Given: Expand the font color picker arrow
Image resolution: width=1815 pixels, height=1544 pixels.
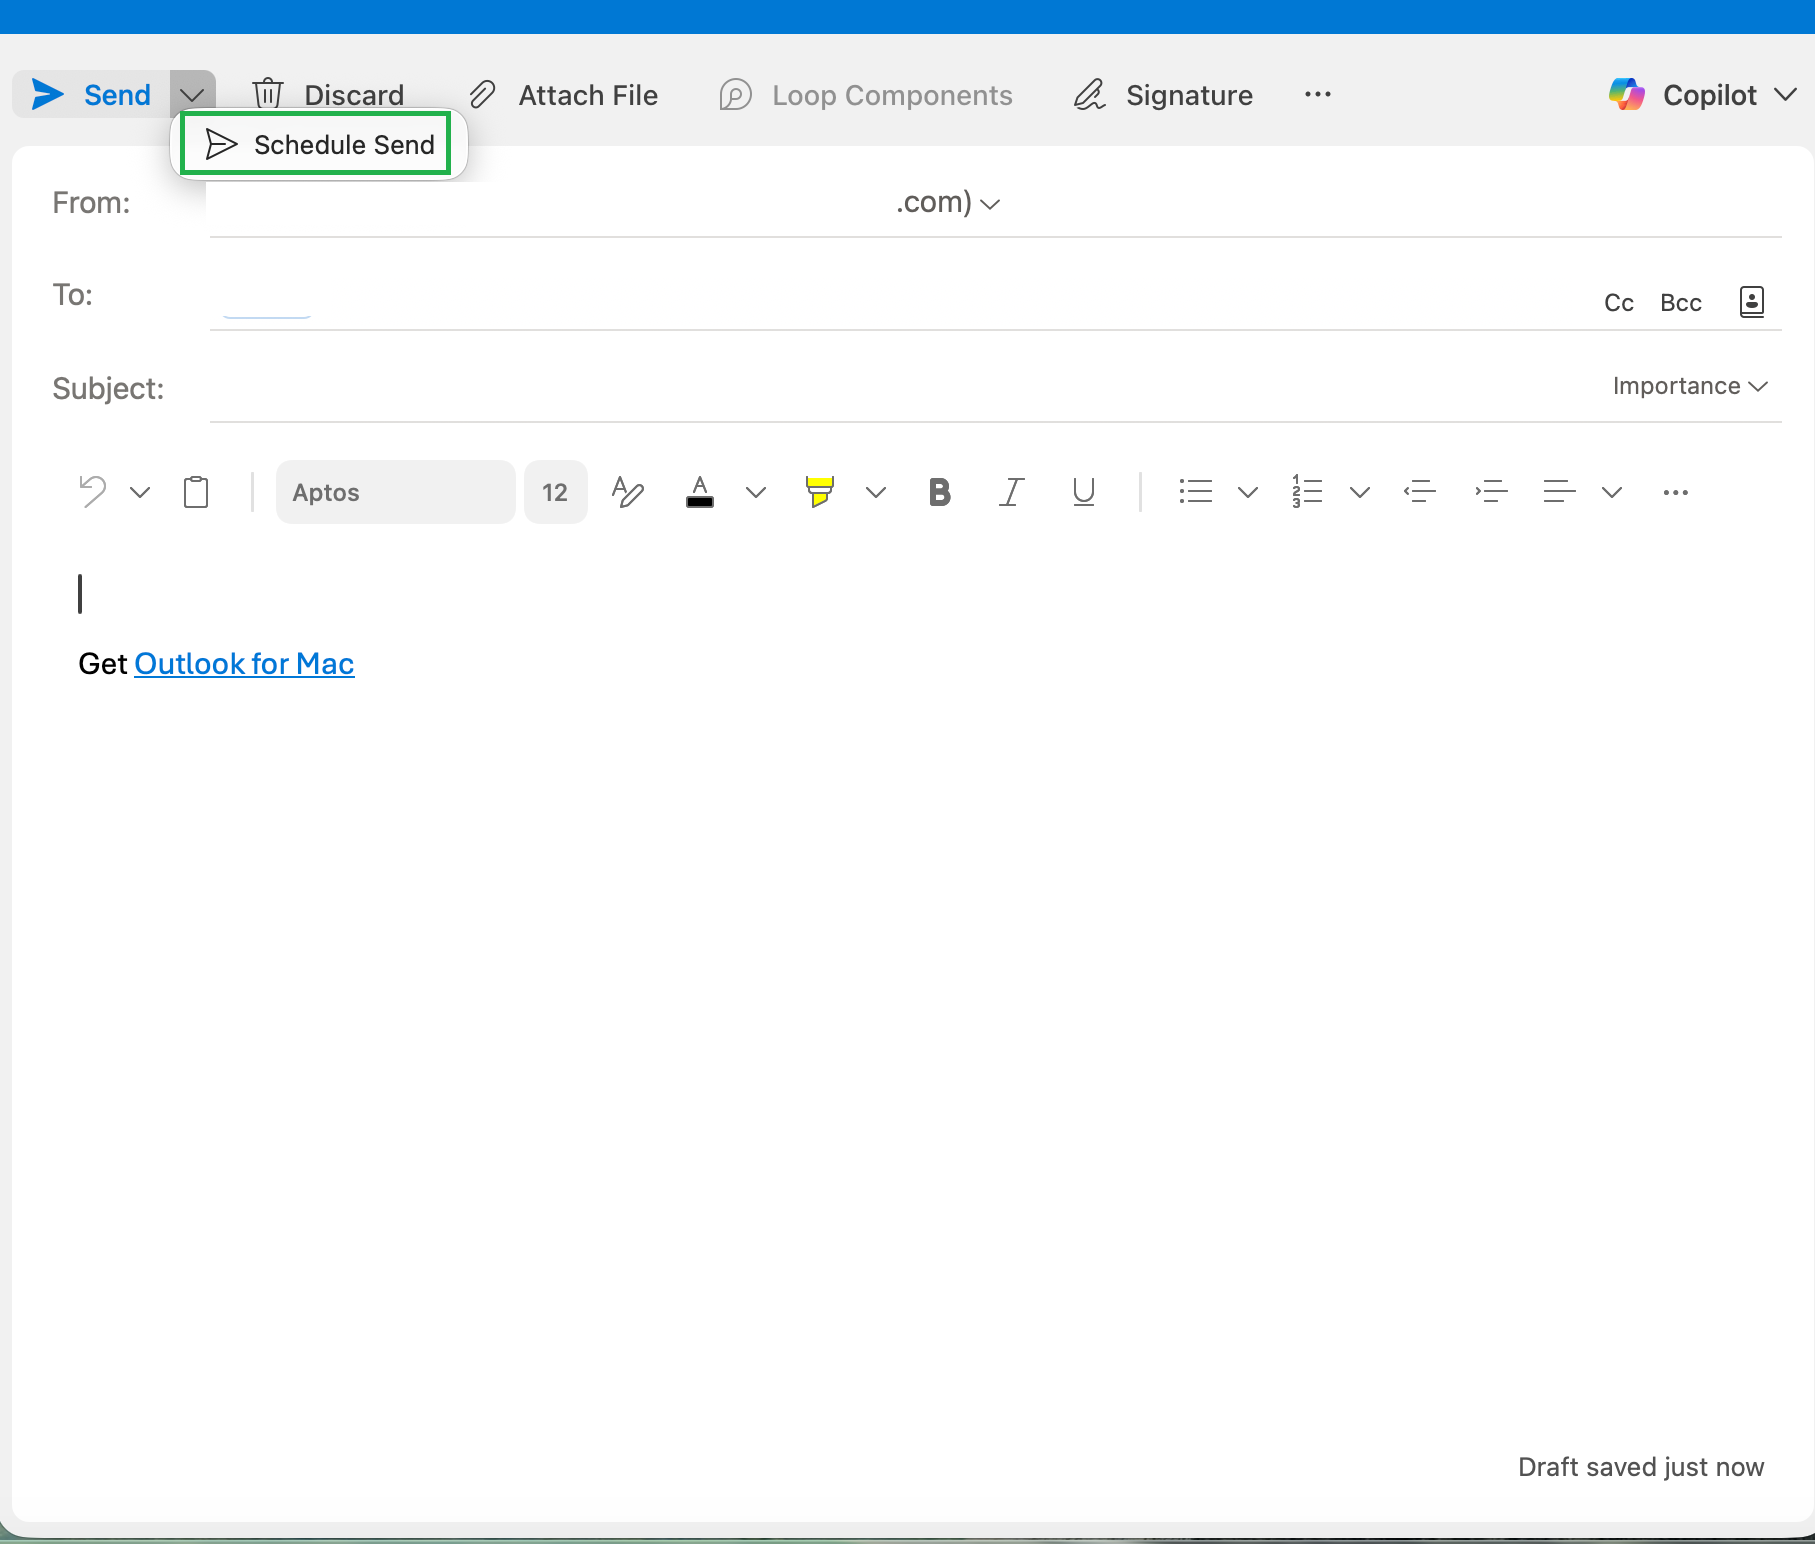Looking at the screenshot, I should 756,492.
